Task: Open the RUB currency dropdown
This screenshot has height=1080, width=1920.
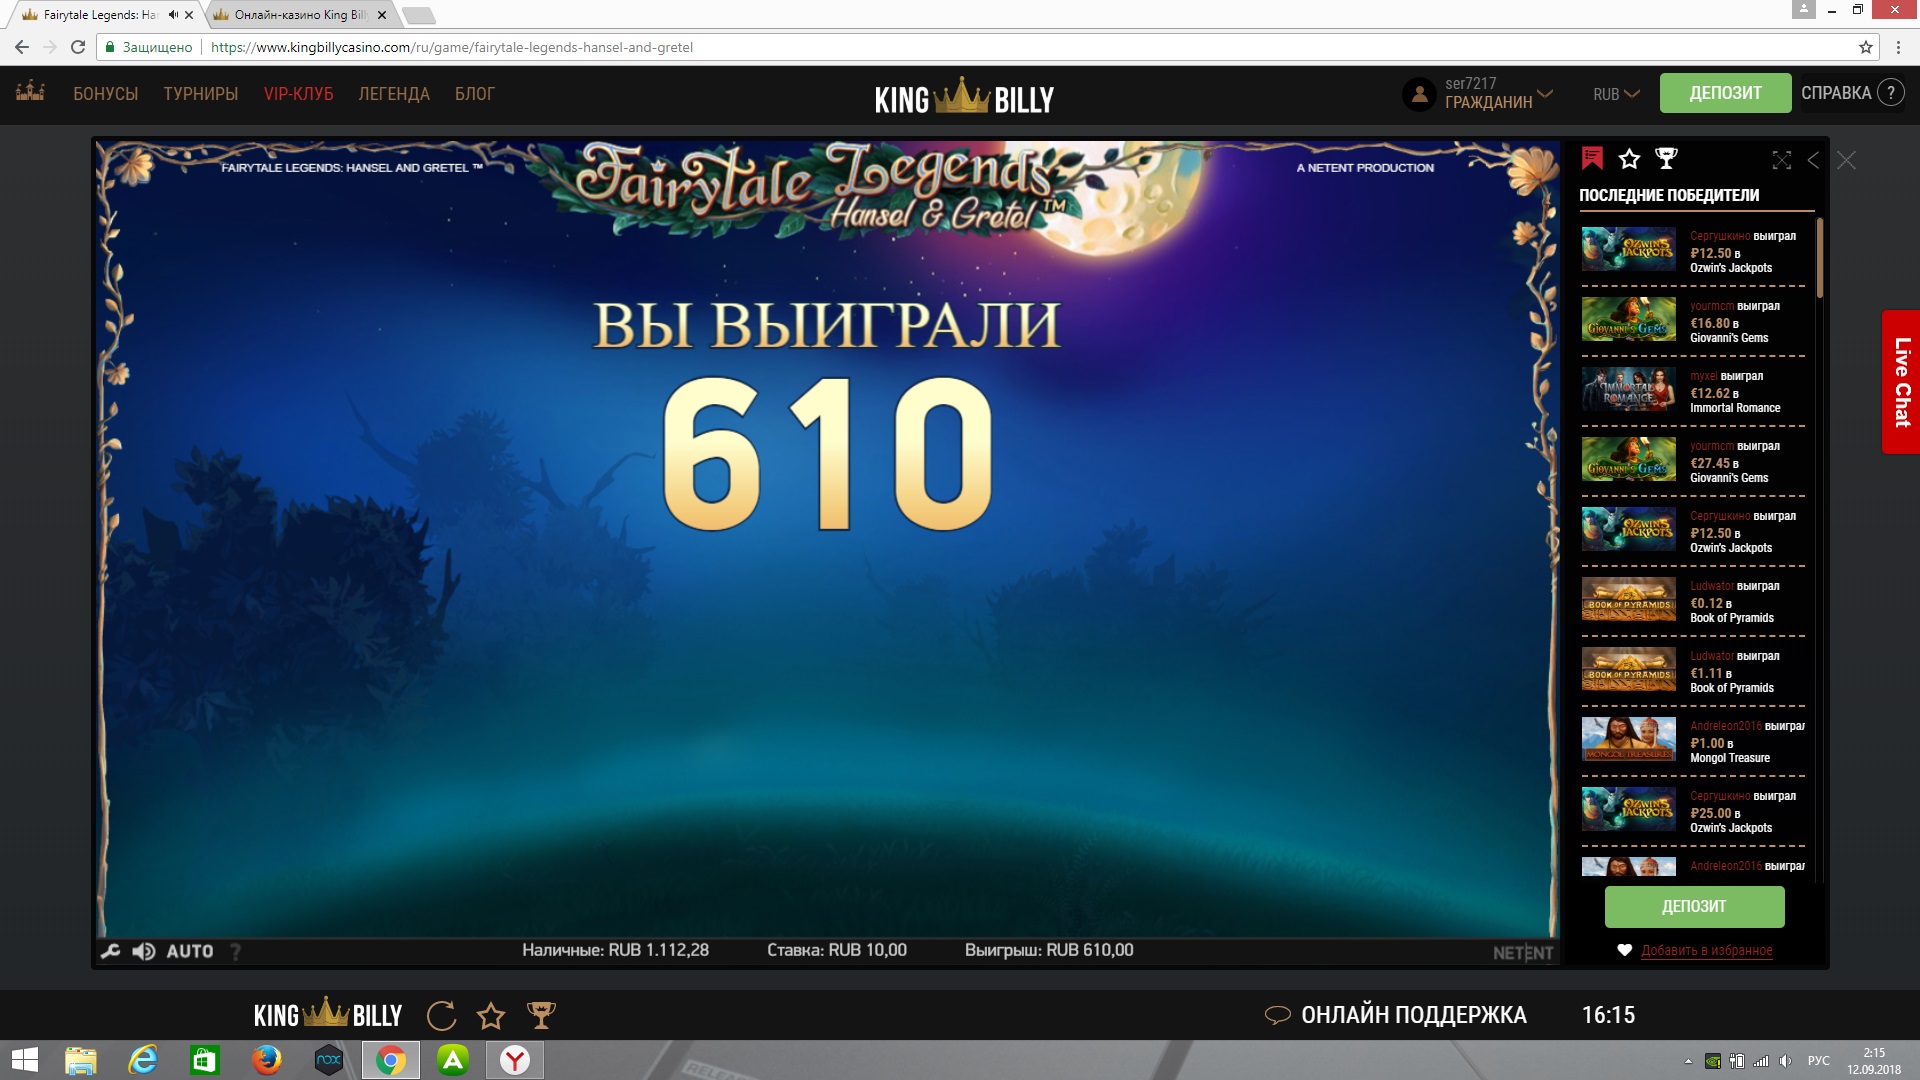Action: 1616,94
